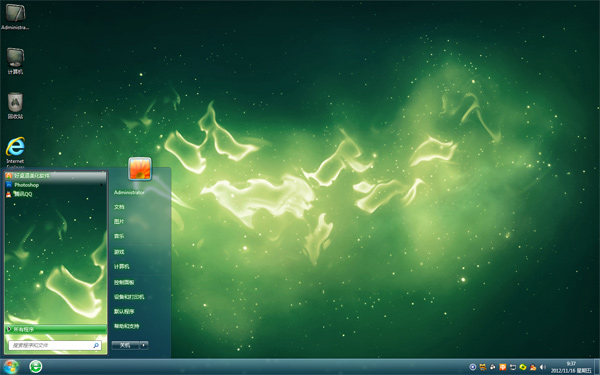Image resolution: width=600 pixels, height=375 pixels.
Task: Open the 计算机 desktop icon
Action: (x=15, y=61)
